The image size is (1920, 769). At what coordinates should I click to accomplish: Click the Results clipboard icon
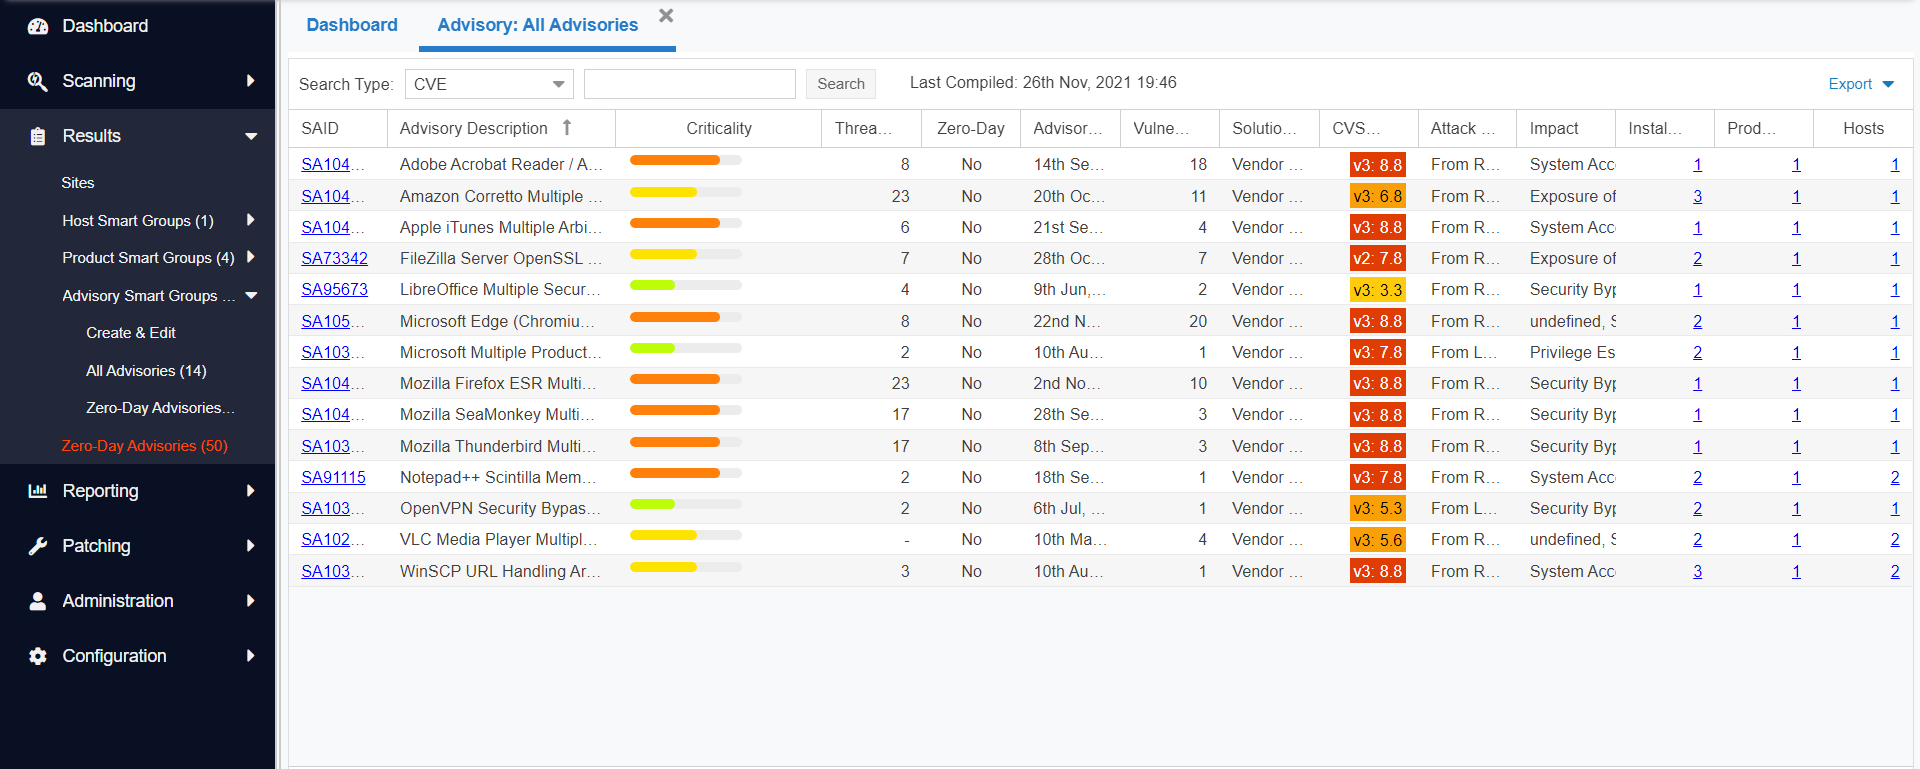(38, 137)
